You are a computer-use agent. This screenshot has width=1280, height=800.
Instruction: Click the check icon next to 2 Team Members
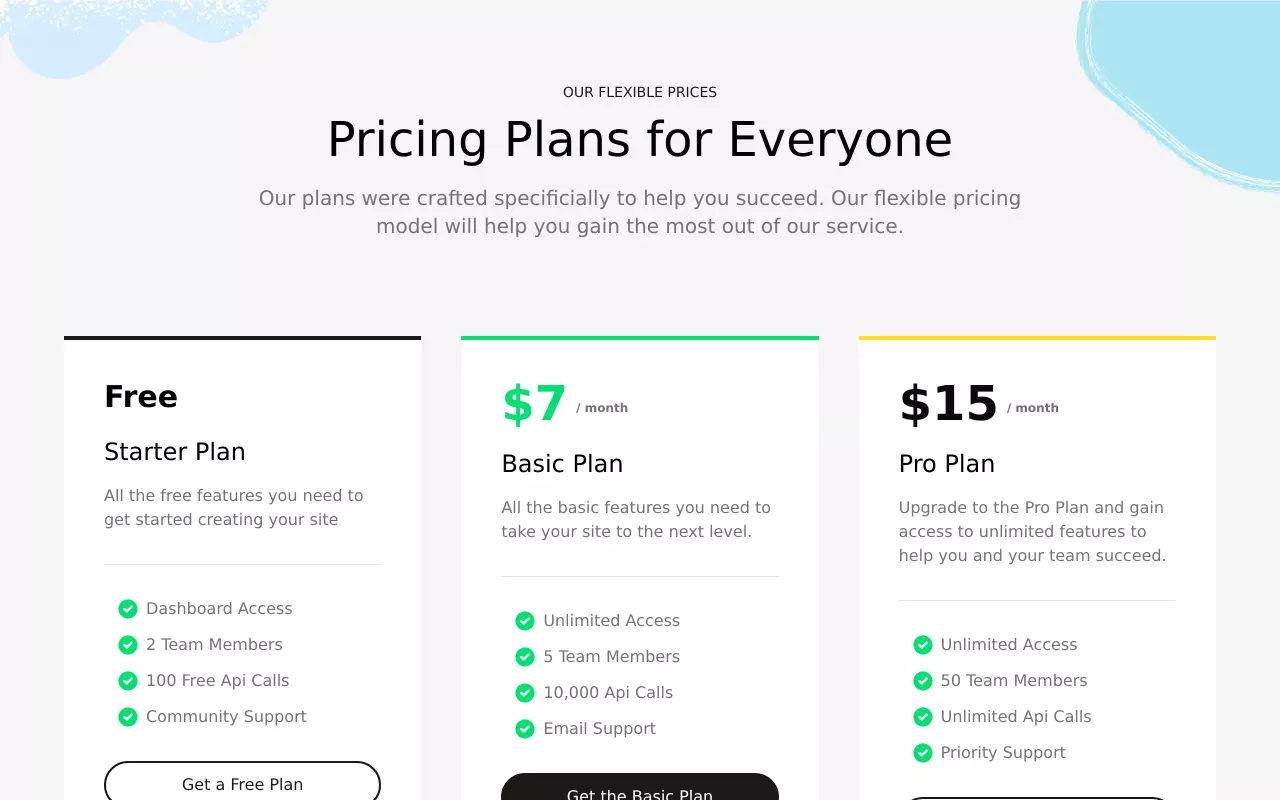point(128,645)
